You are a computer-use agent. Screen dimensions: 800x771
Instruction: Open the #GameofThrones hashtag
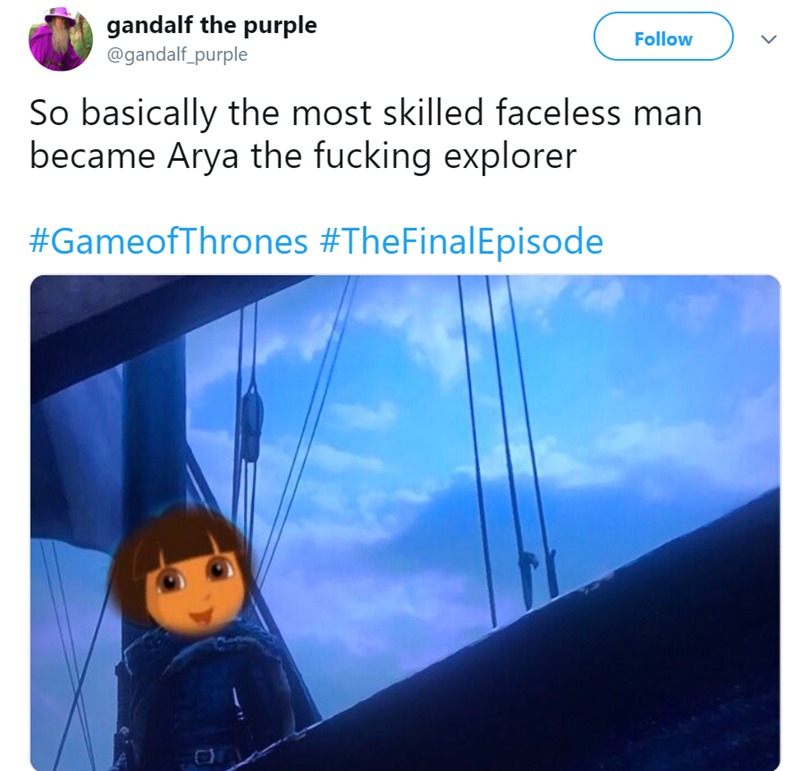pos(169,241)
